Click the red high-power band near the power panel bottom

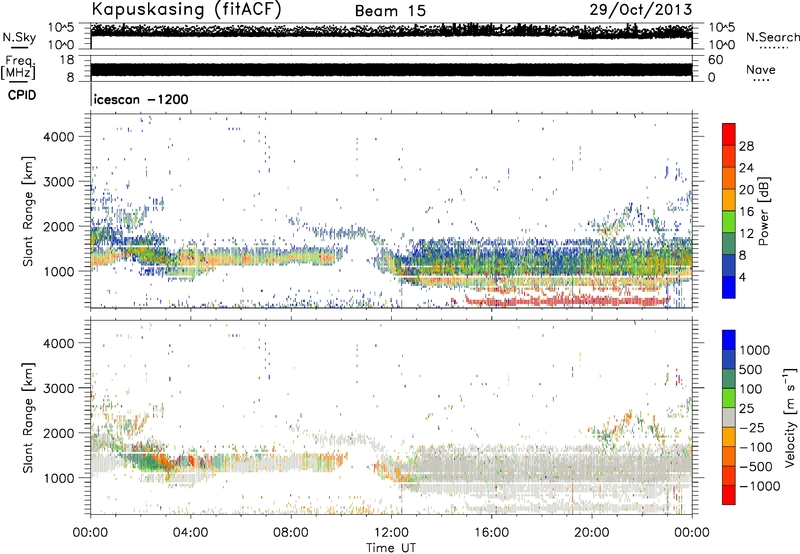pyautogui.click(x=566, y=301)
